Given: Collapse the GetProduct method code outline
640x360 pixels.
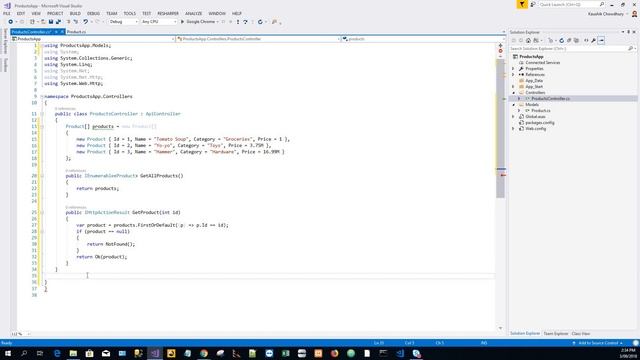Looking at the screenshot, I should [42, 212].
